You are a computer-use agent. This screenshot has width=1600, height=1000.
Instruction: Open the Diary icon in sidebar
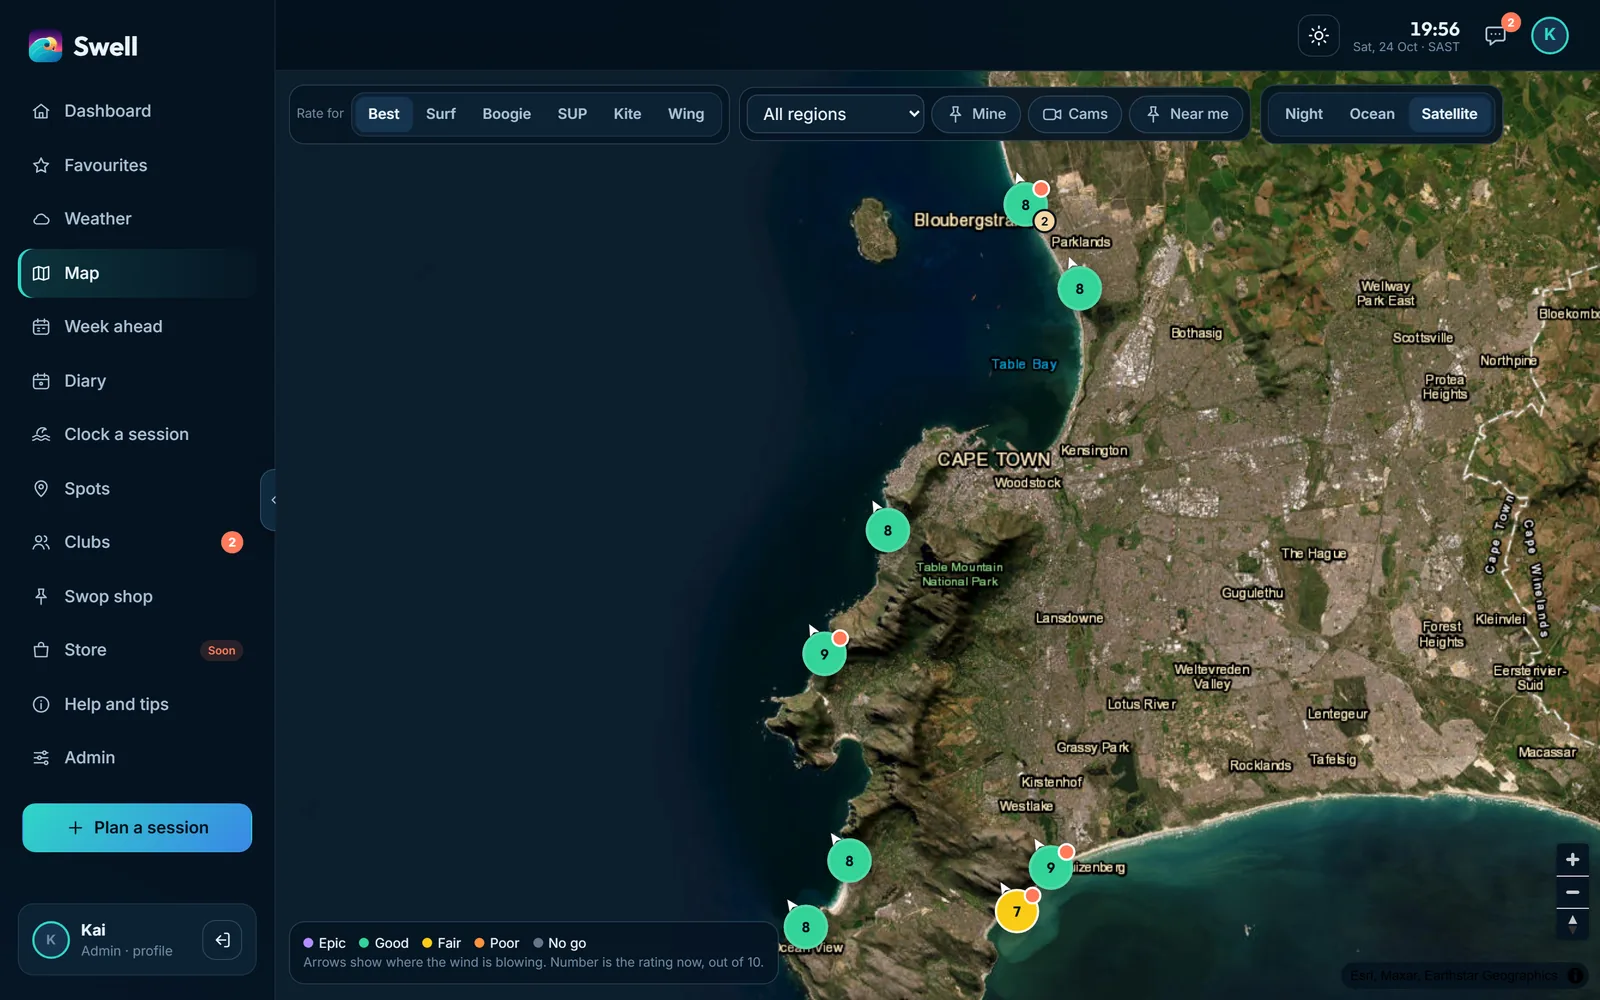(x=41, y=381)
